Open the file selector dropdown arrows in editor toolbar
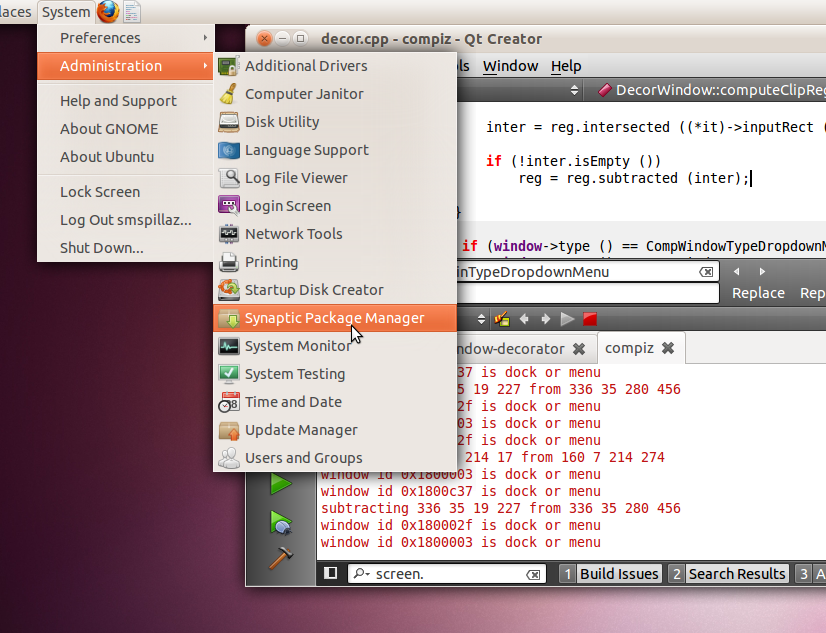 coord(574,91)
